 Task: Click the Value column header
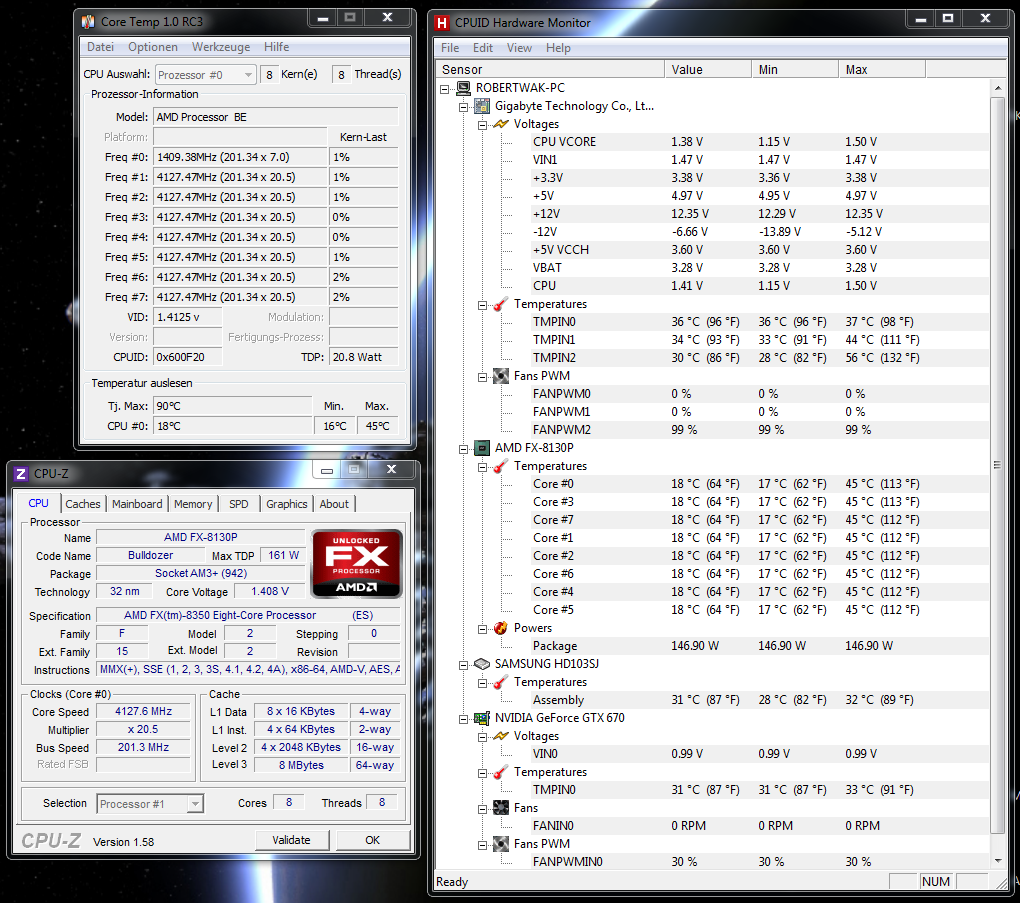point(708,70)
